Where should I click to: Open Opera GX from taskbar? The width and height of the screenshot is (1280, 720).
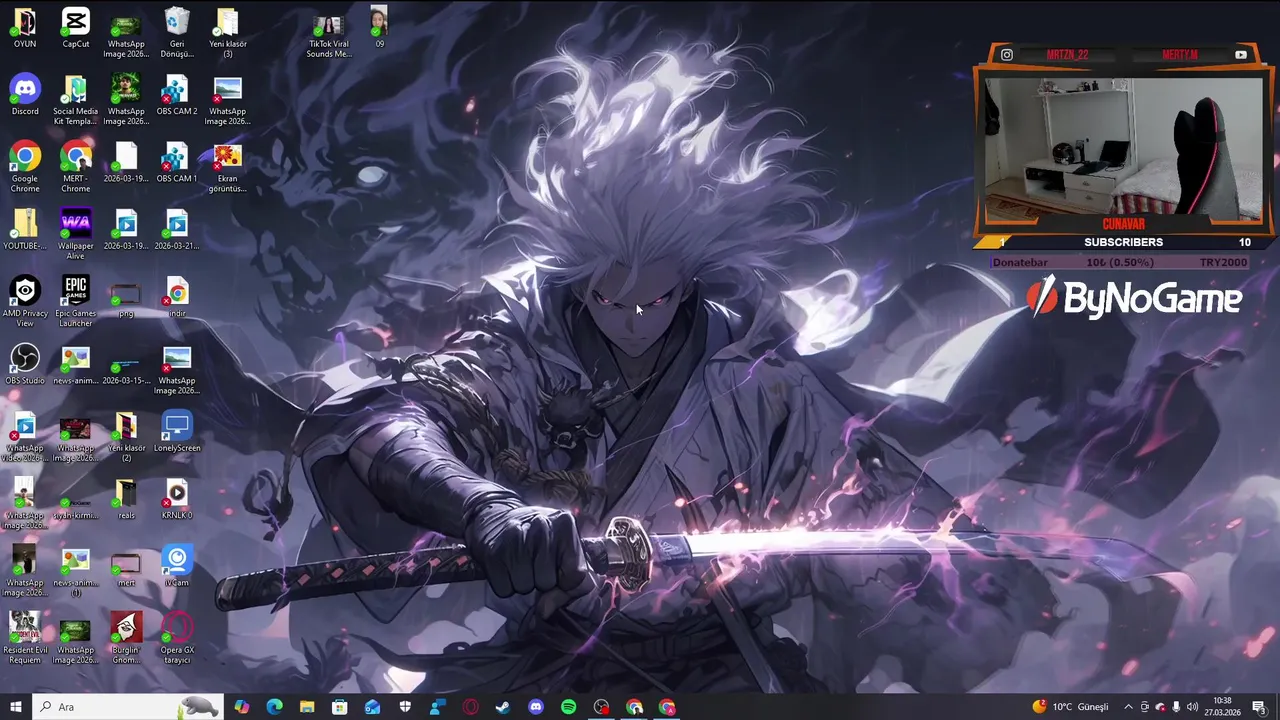(470, 707)
